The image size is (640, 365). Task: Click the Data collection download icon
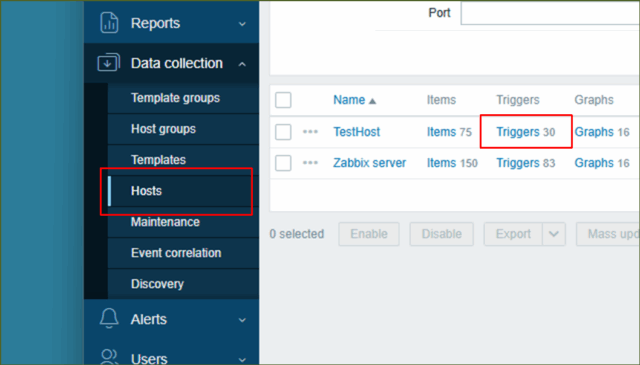(x=109, y=63)
